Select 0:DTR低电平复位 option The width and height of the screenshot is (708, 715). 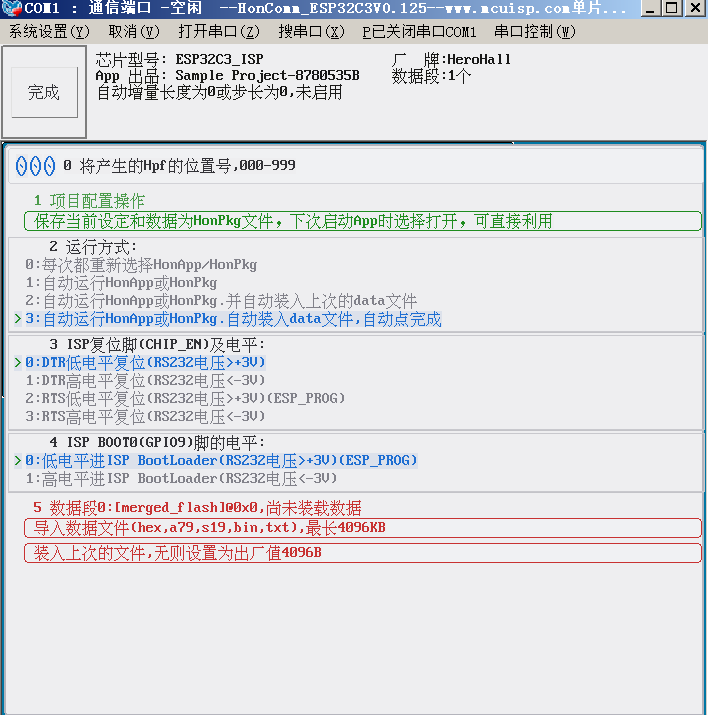145,363
